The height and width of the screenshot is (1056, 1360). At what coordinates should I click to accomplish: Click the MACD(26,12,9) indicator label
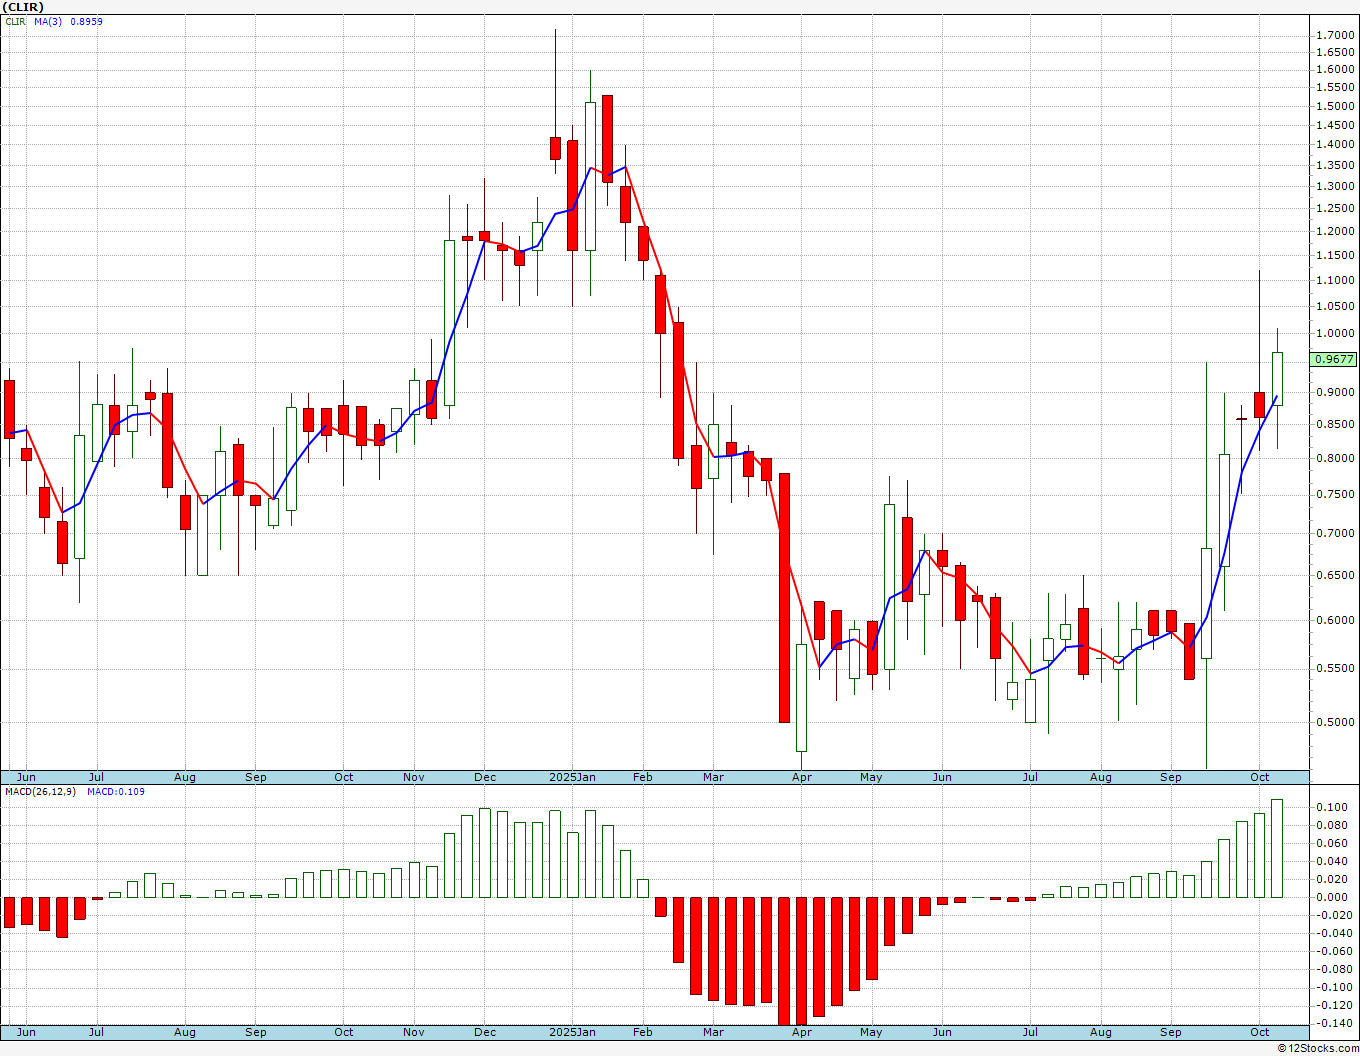point(40,792)
